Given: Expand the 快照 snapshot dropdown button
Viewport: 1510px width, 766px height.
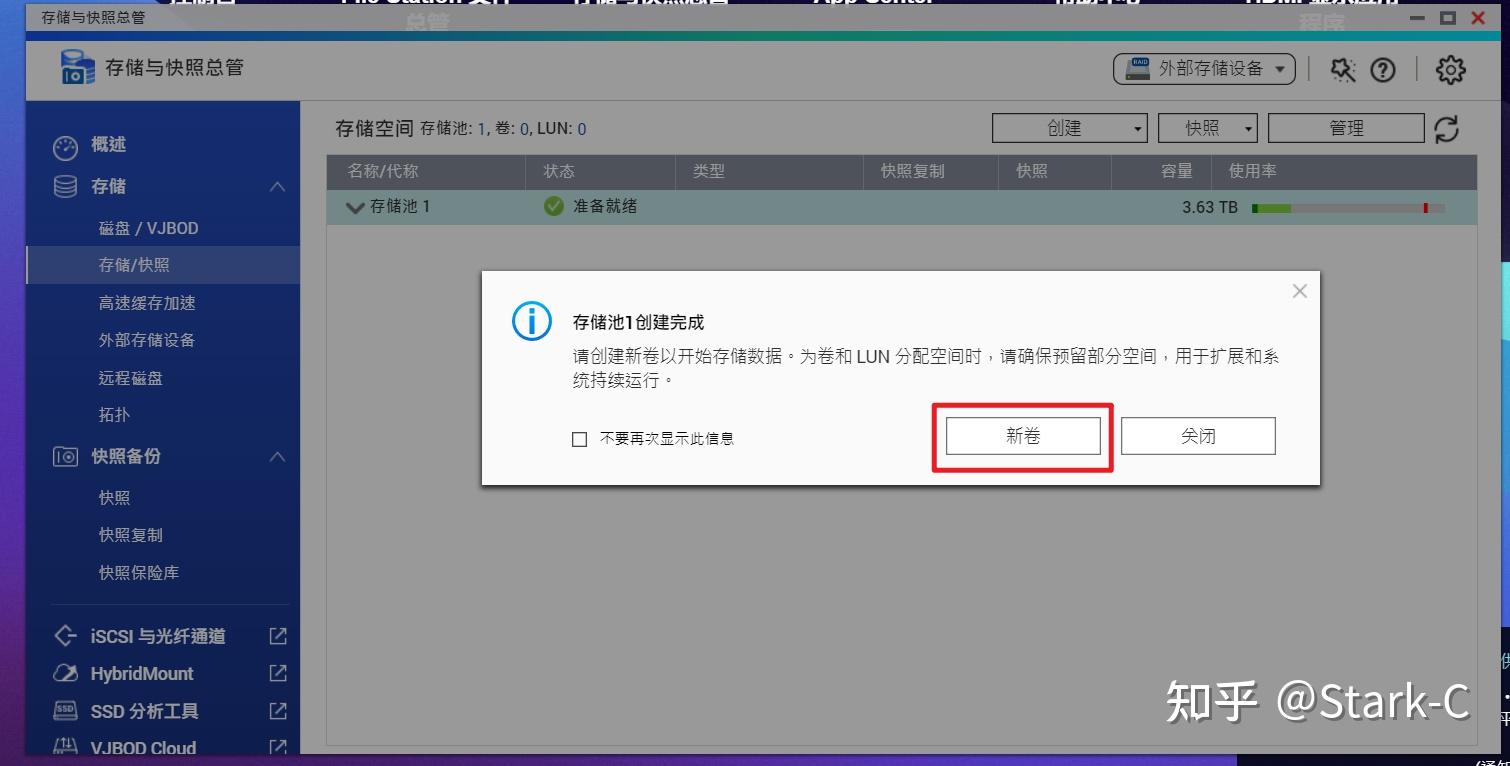Looking at the screenshot, I should tap(1208, 128).
